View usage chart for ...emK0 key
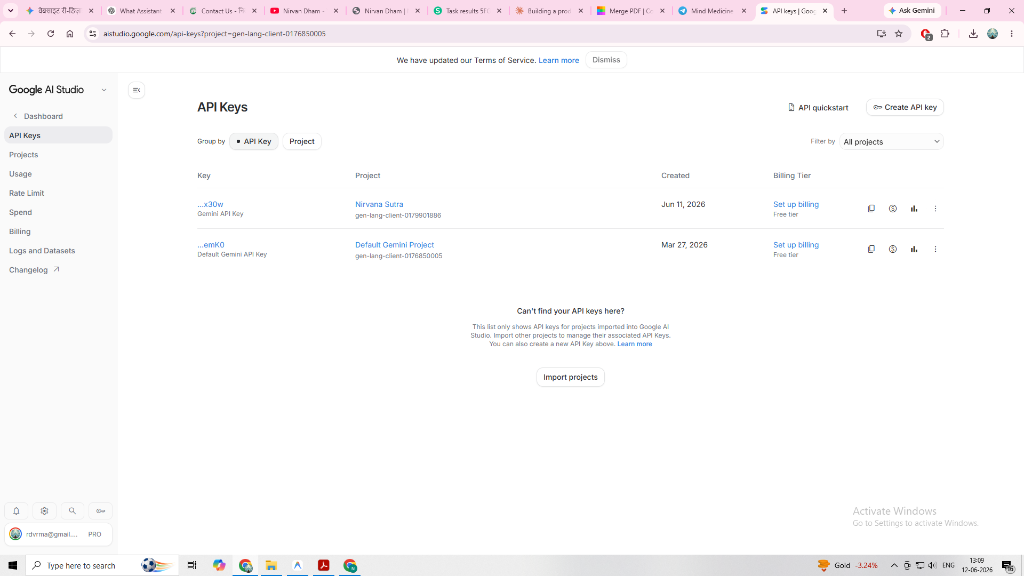1024x576 pixels. [914, 249]
